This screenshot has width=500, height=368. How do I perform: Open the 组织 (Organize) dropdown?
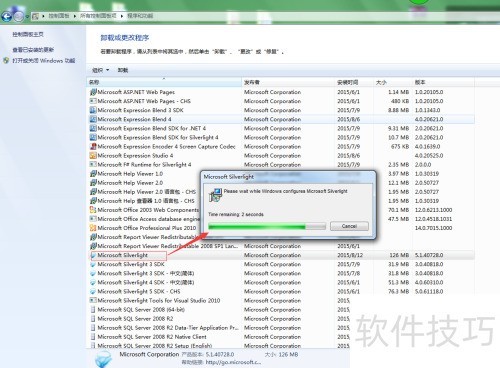point(100,70)
